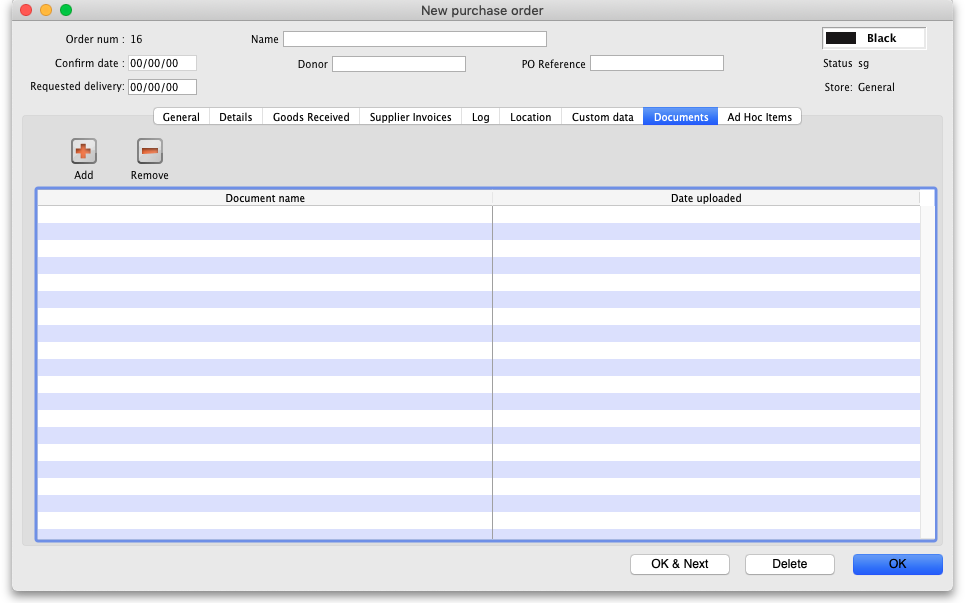Open the Custom data tab
965x603 pixels.
[x=602, y=117]
